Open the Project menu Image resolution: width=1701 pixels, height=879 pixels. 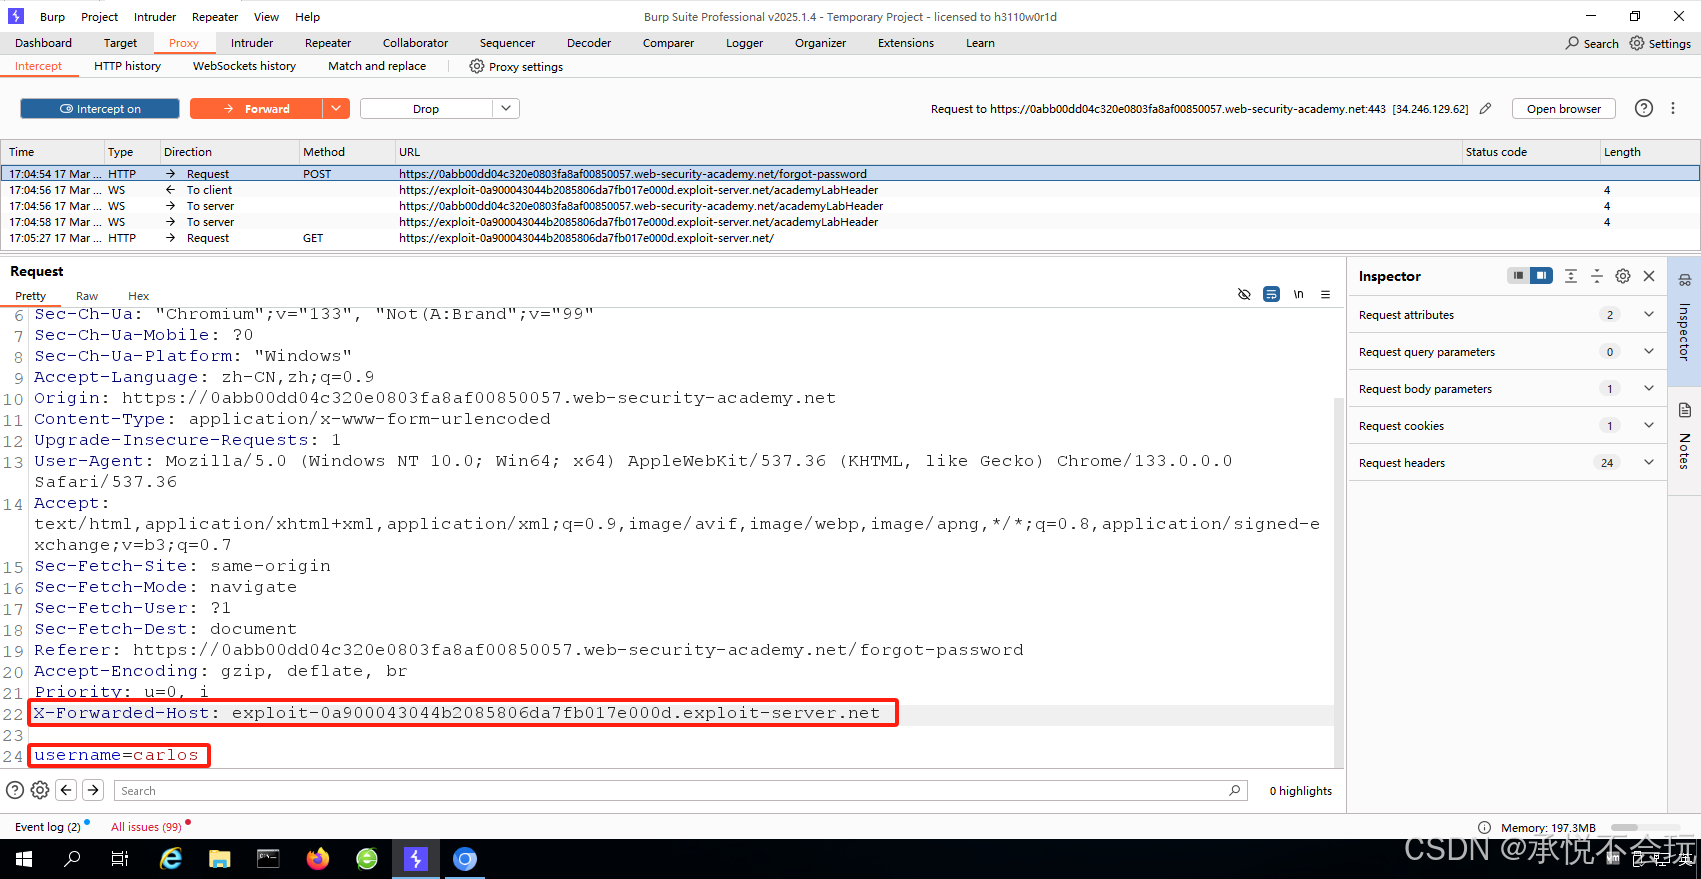click(99, 17)
